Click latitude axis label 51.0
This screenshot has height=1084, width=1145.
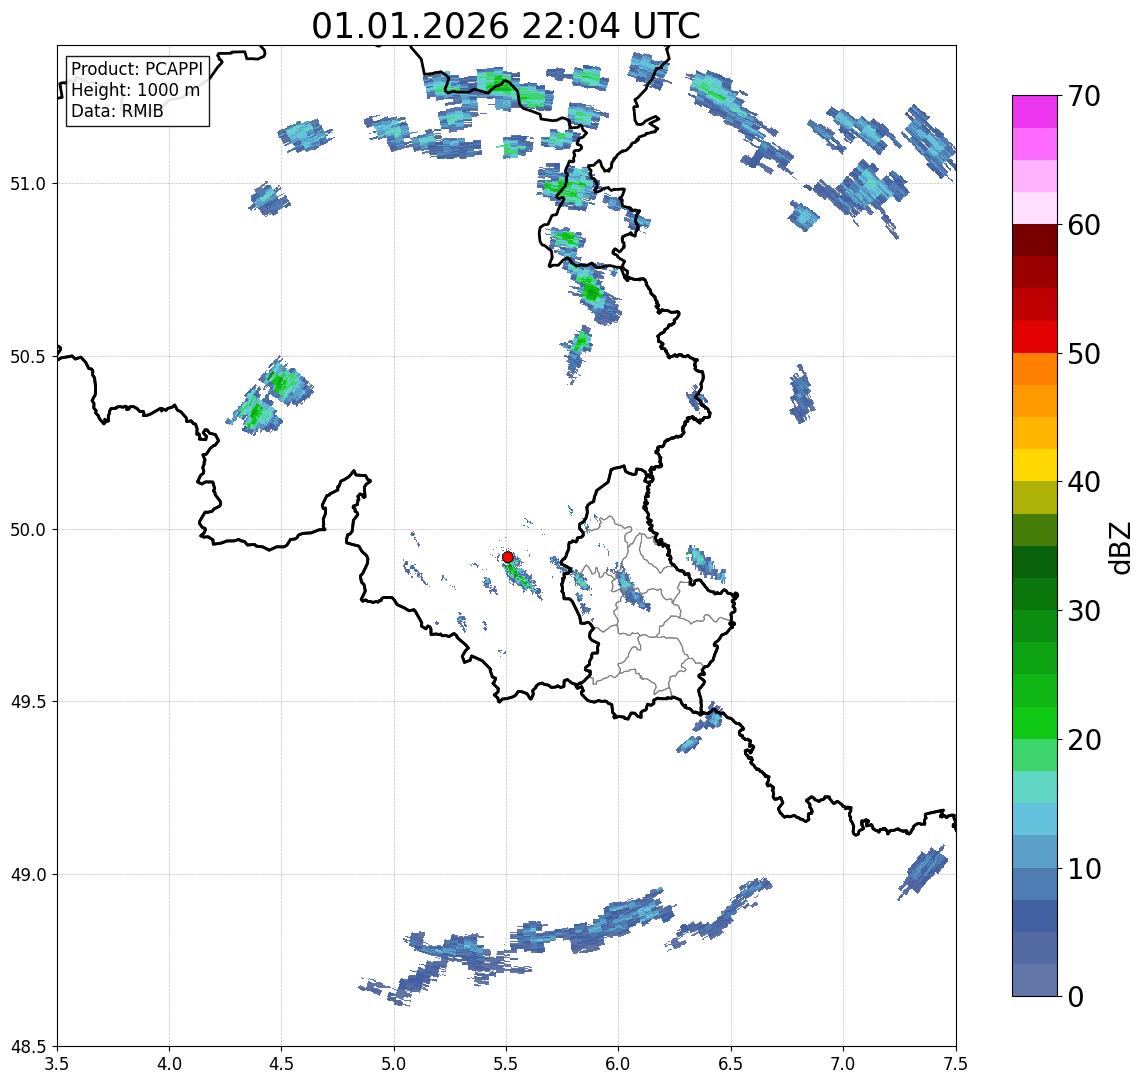(28, 184)
